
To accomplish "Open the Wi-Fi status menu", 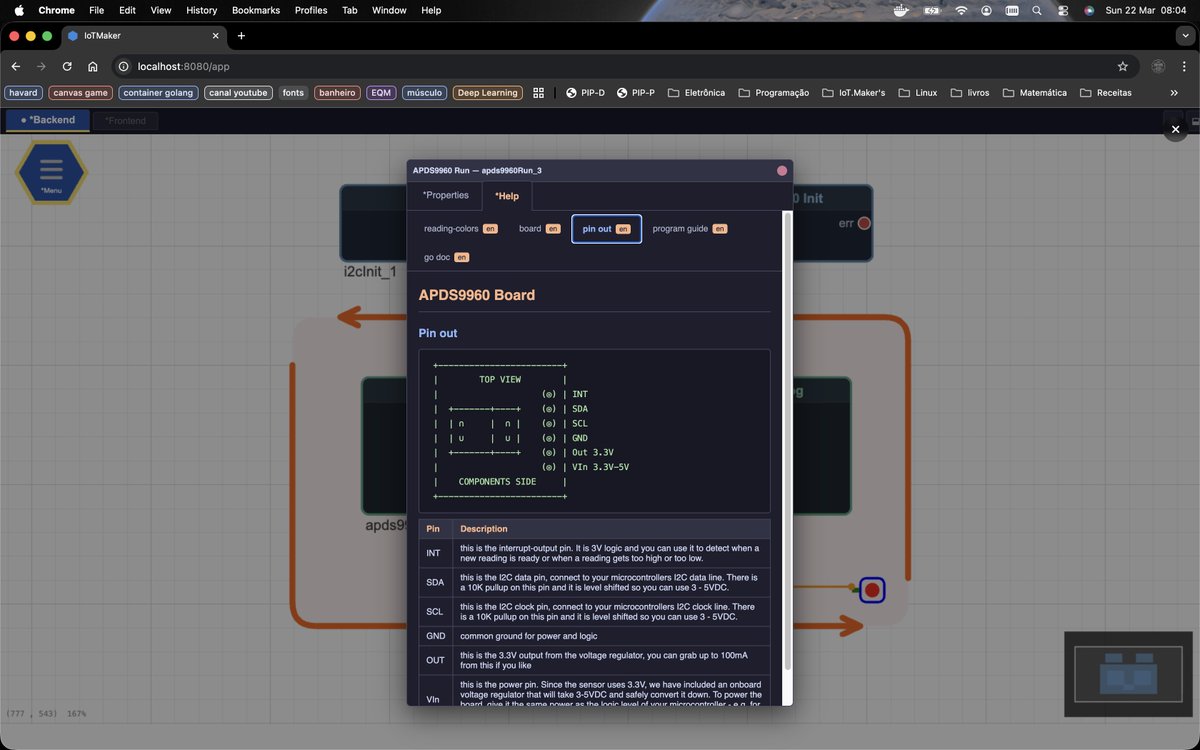I will tap(961, 10).
